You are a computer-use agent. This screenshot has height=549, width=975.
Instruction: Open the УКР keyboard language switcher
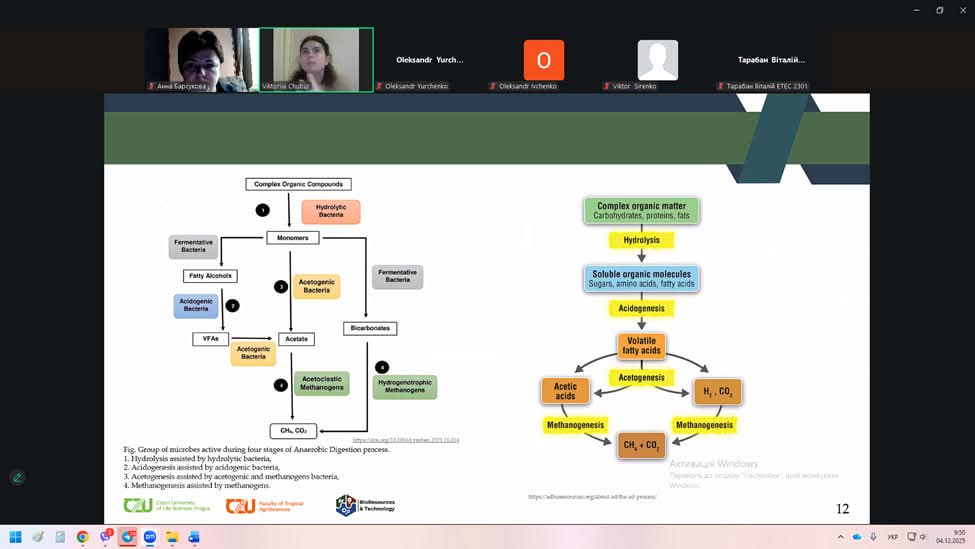tap(892, 537)
